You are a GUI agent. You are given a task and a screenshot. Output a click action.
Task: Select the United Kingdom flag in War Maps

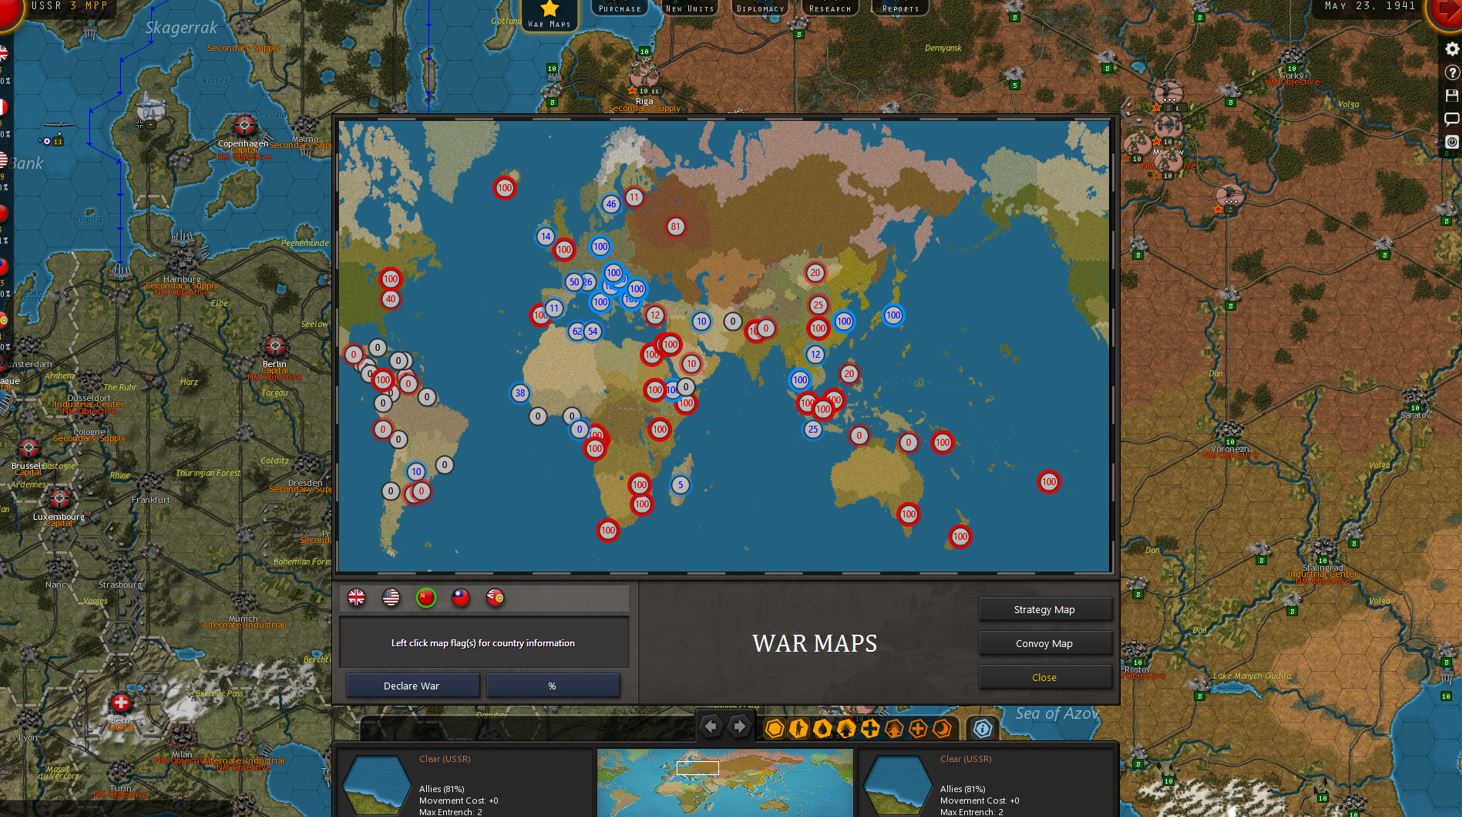[356, 598]
